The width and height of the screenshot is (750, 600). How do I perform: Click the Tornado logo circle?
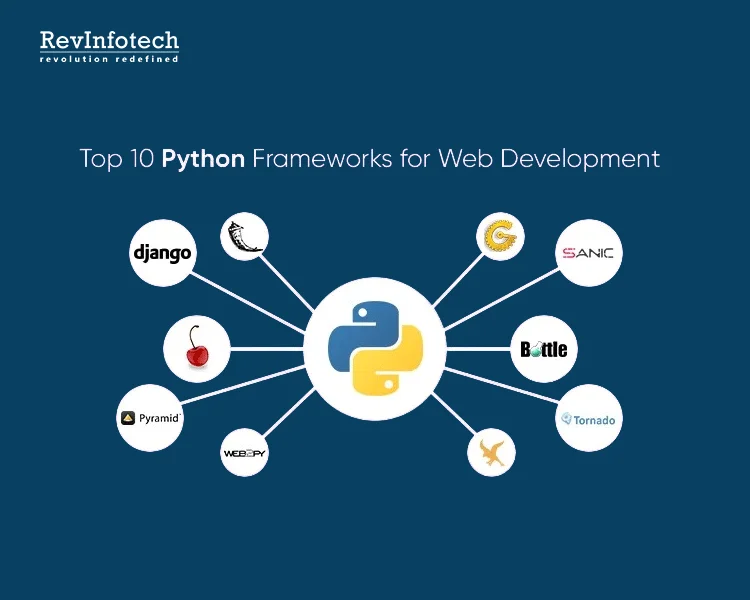coord(589,419)
